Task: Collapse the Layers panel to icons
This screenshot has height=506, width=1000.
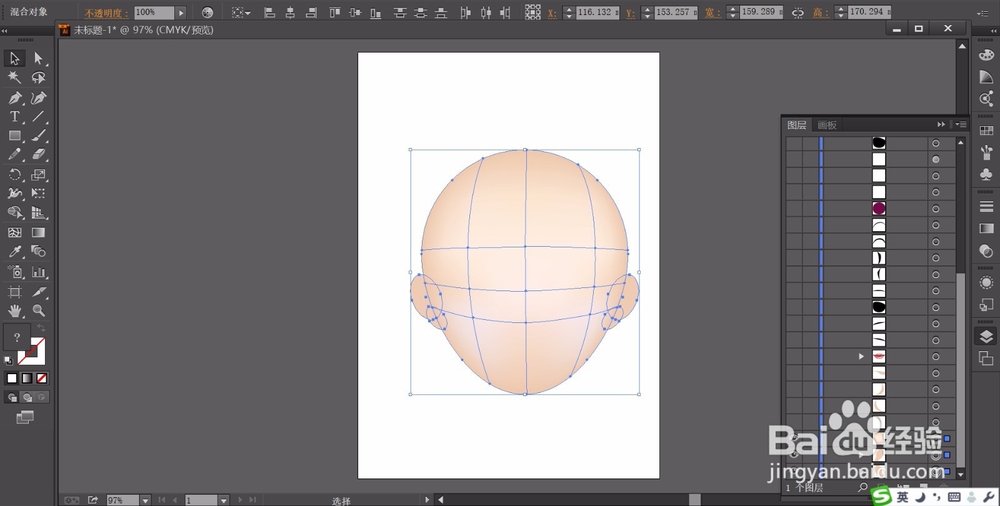Action: point(941,124)
